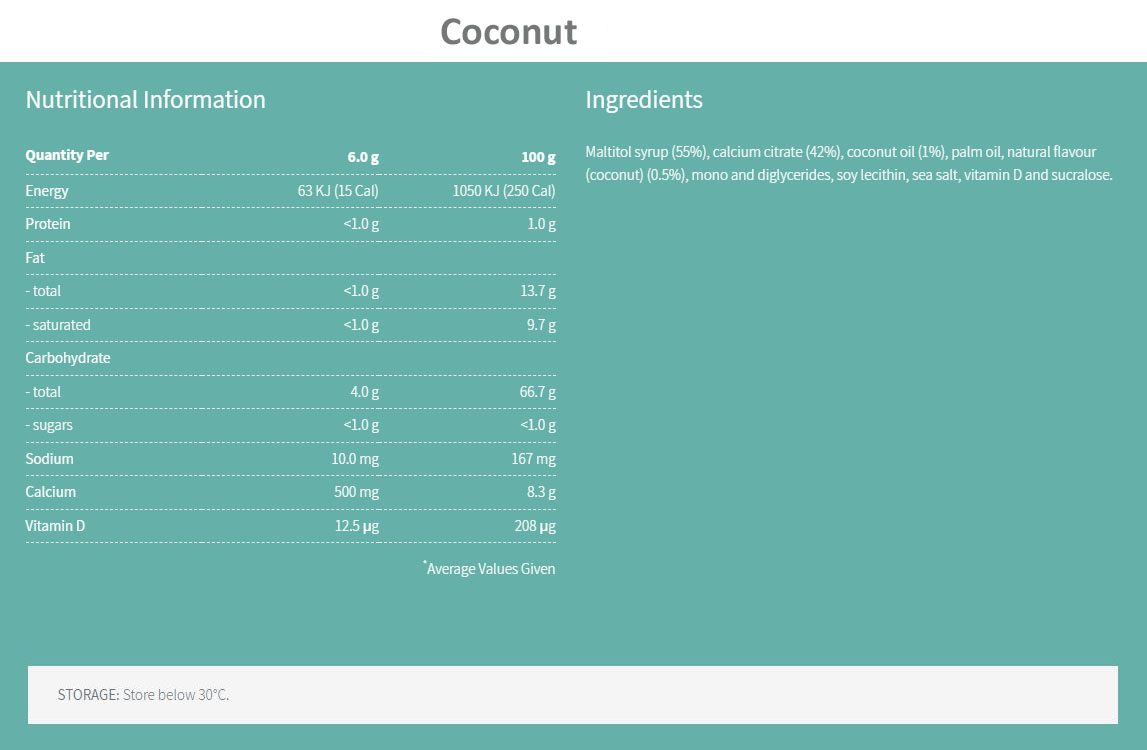Click the 100 g column header
1147x750 pixels.
[x=538, y=157]
